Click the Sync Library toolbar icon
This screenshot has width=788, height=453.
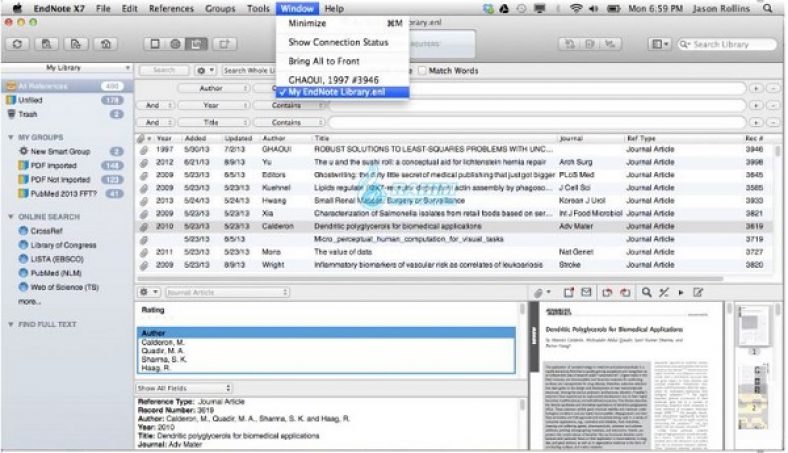point(19,45)
